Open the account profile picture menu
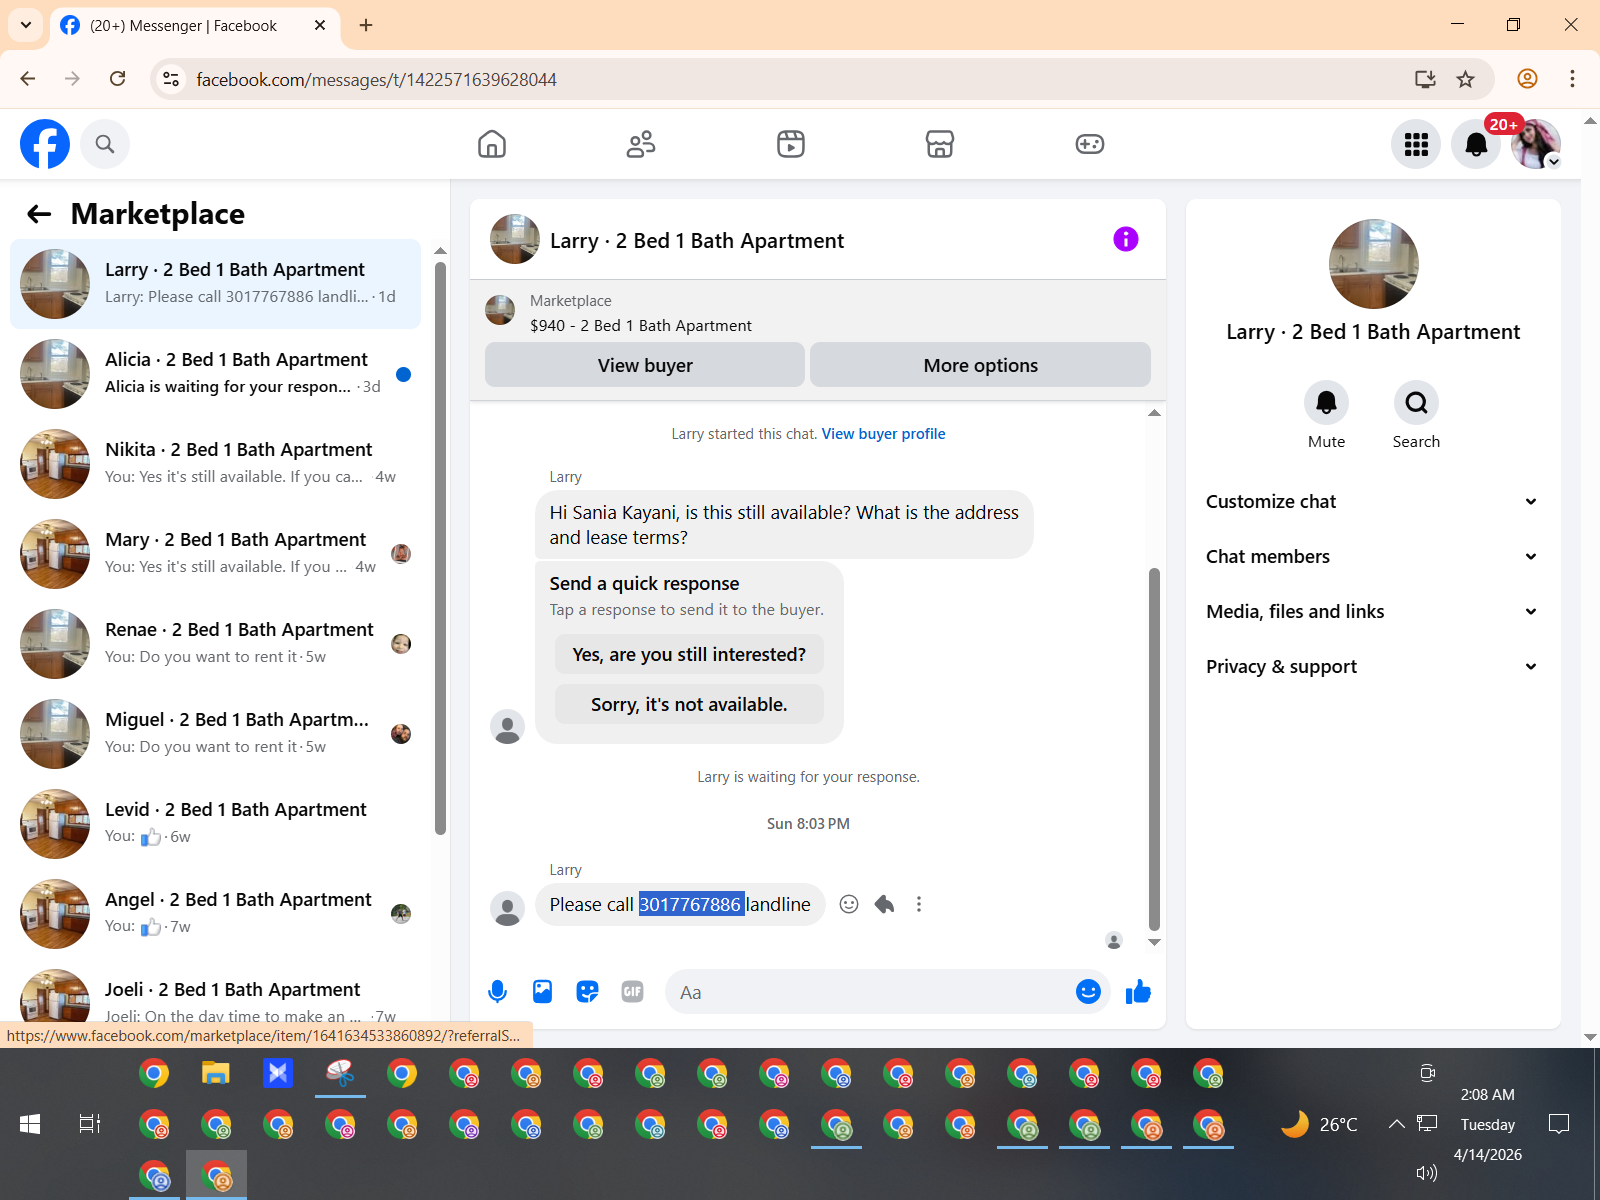 (x=1536, y=144)
